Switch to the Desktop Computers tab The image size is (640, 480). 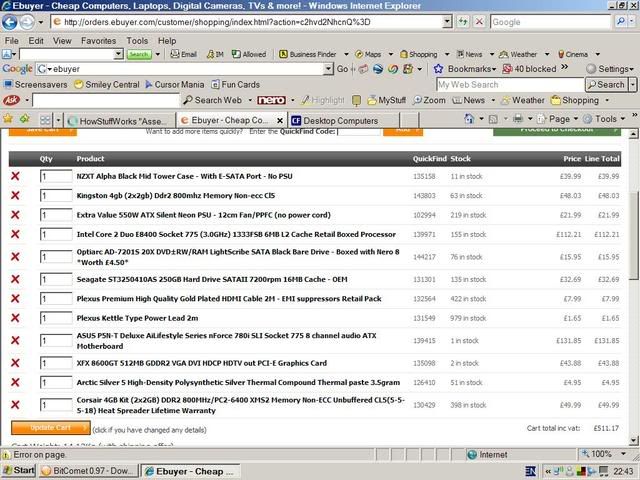pyautogui.click(x=343, y=120)
